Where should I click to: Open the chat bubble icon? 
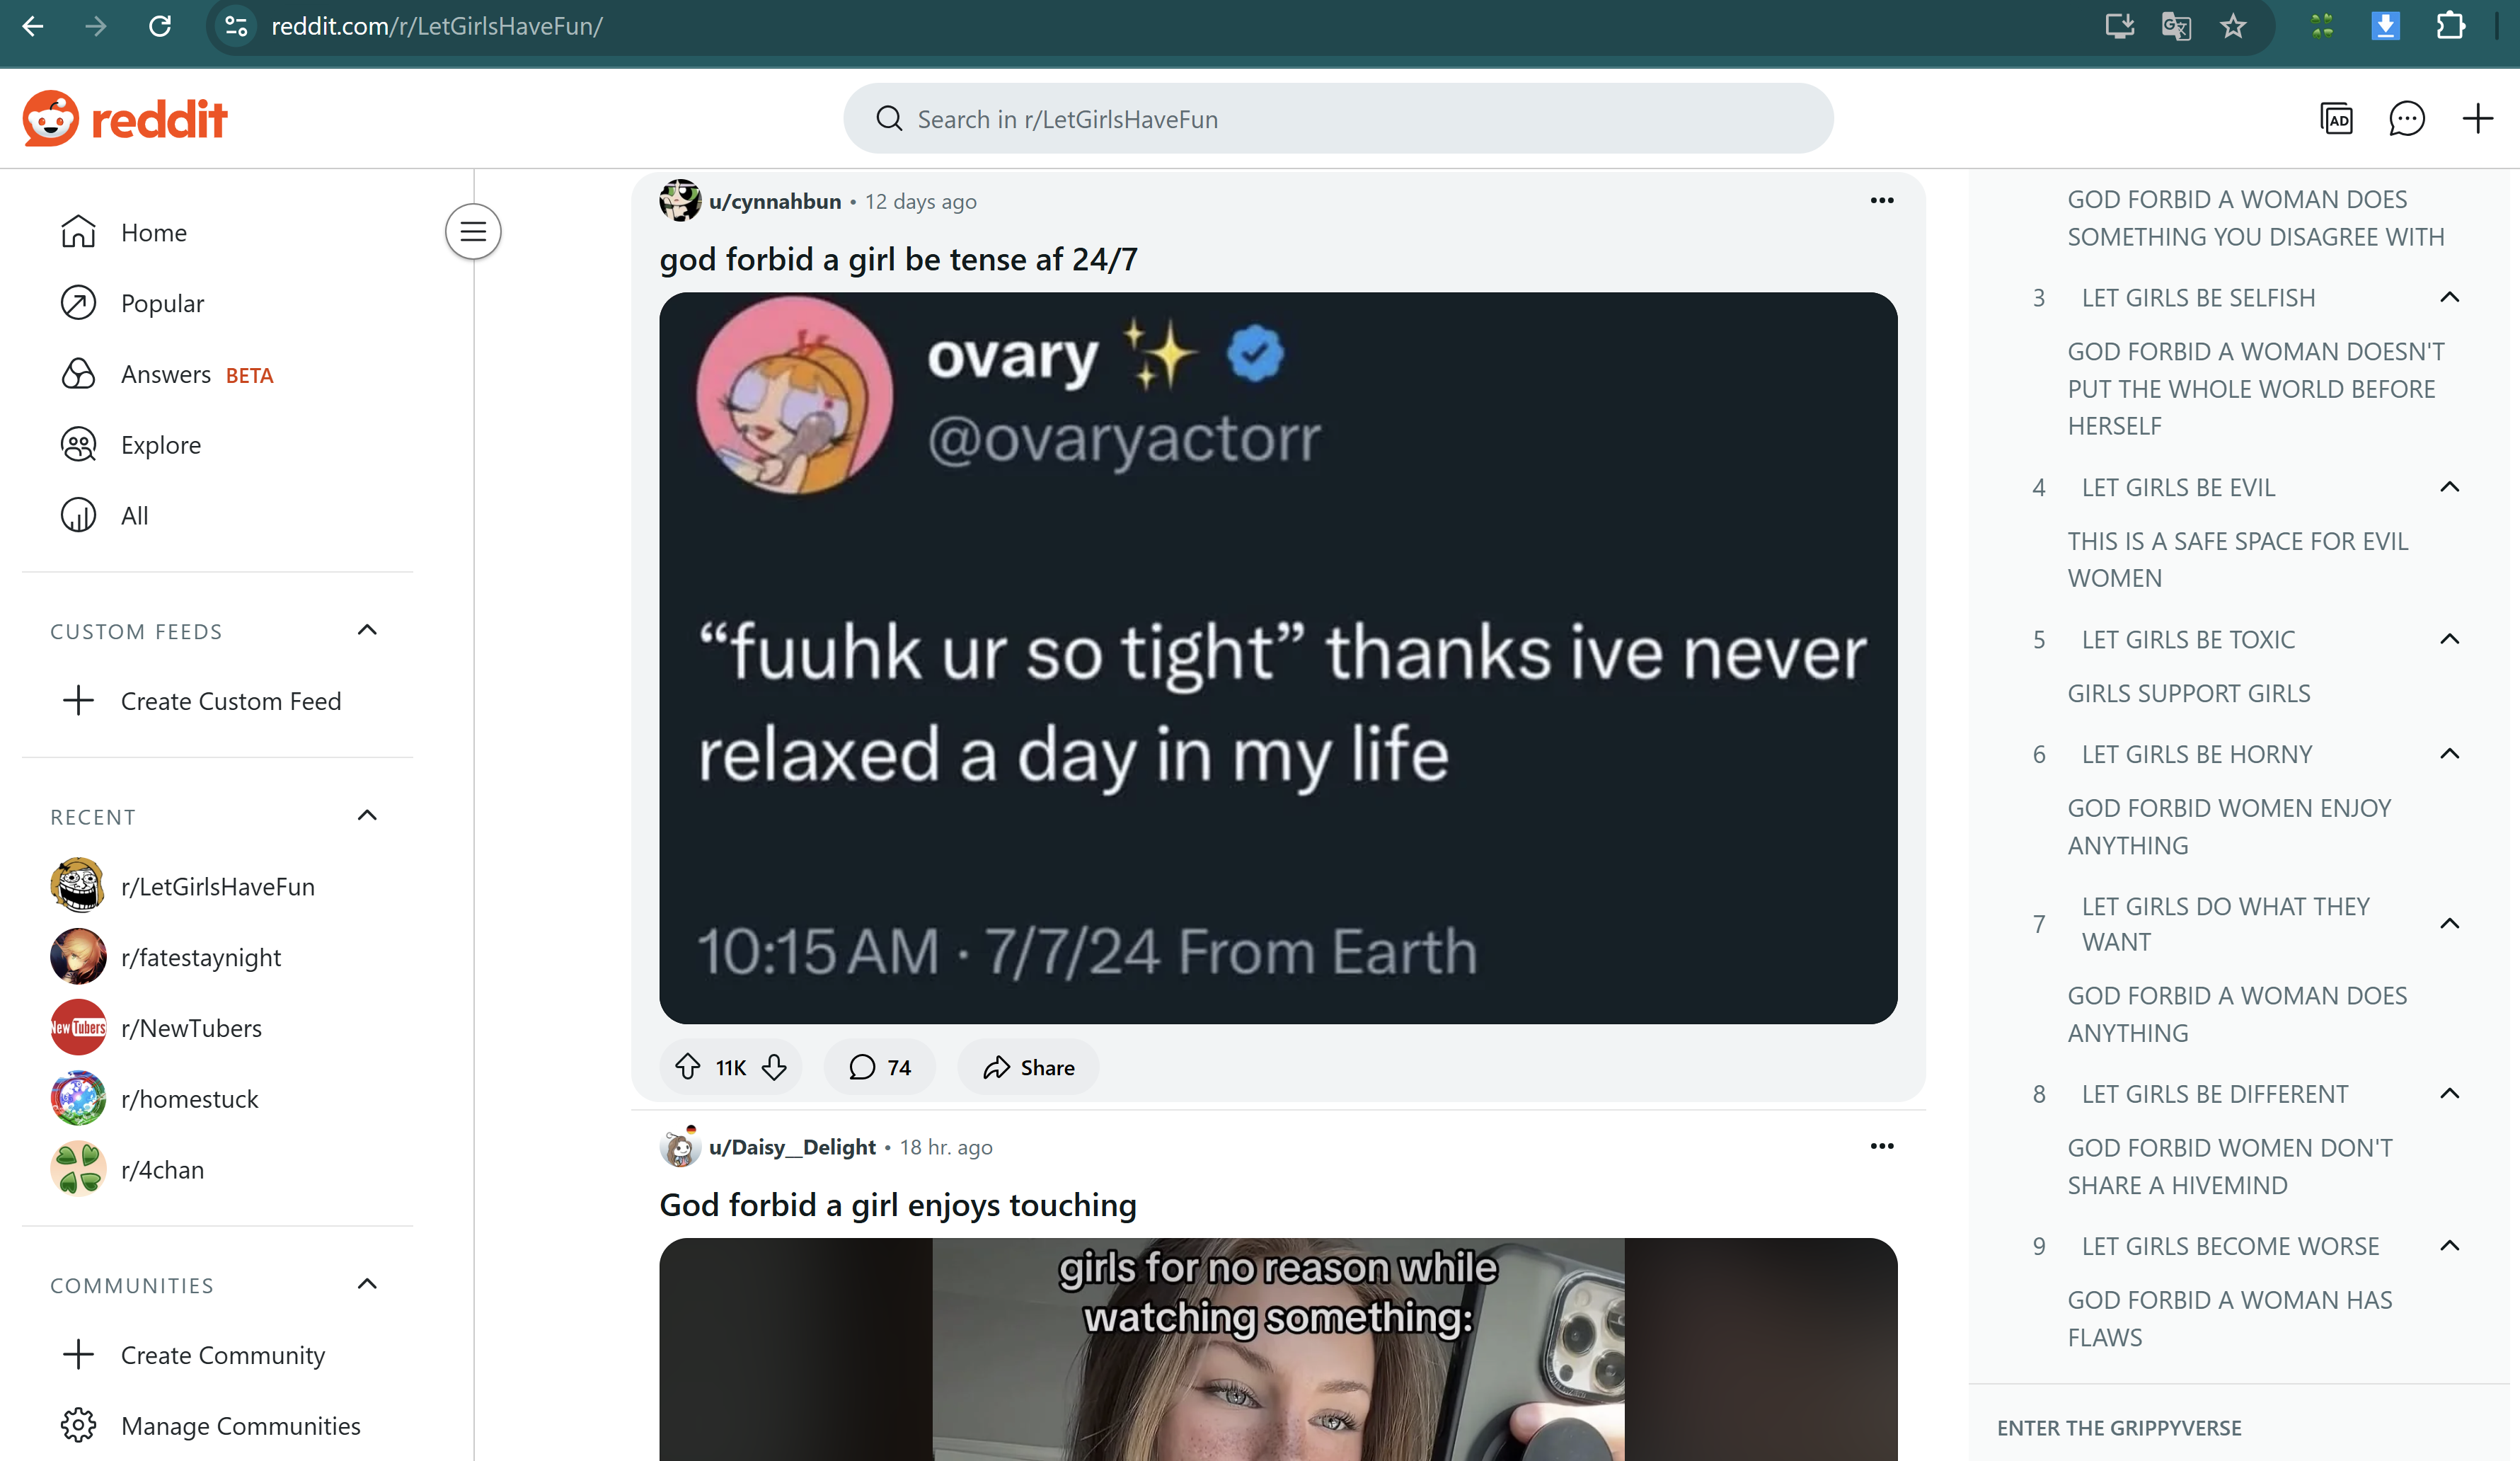pyautogui.click(x=2405, y=119)
